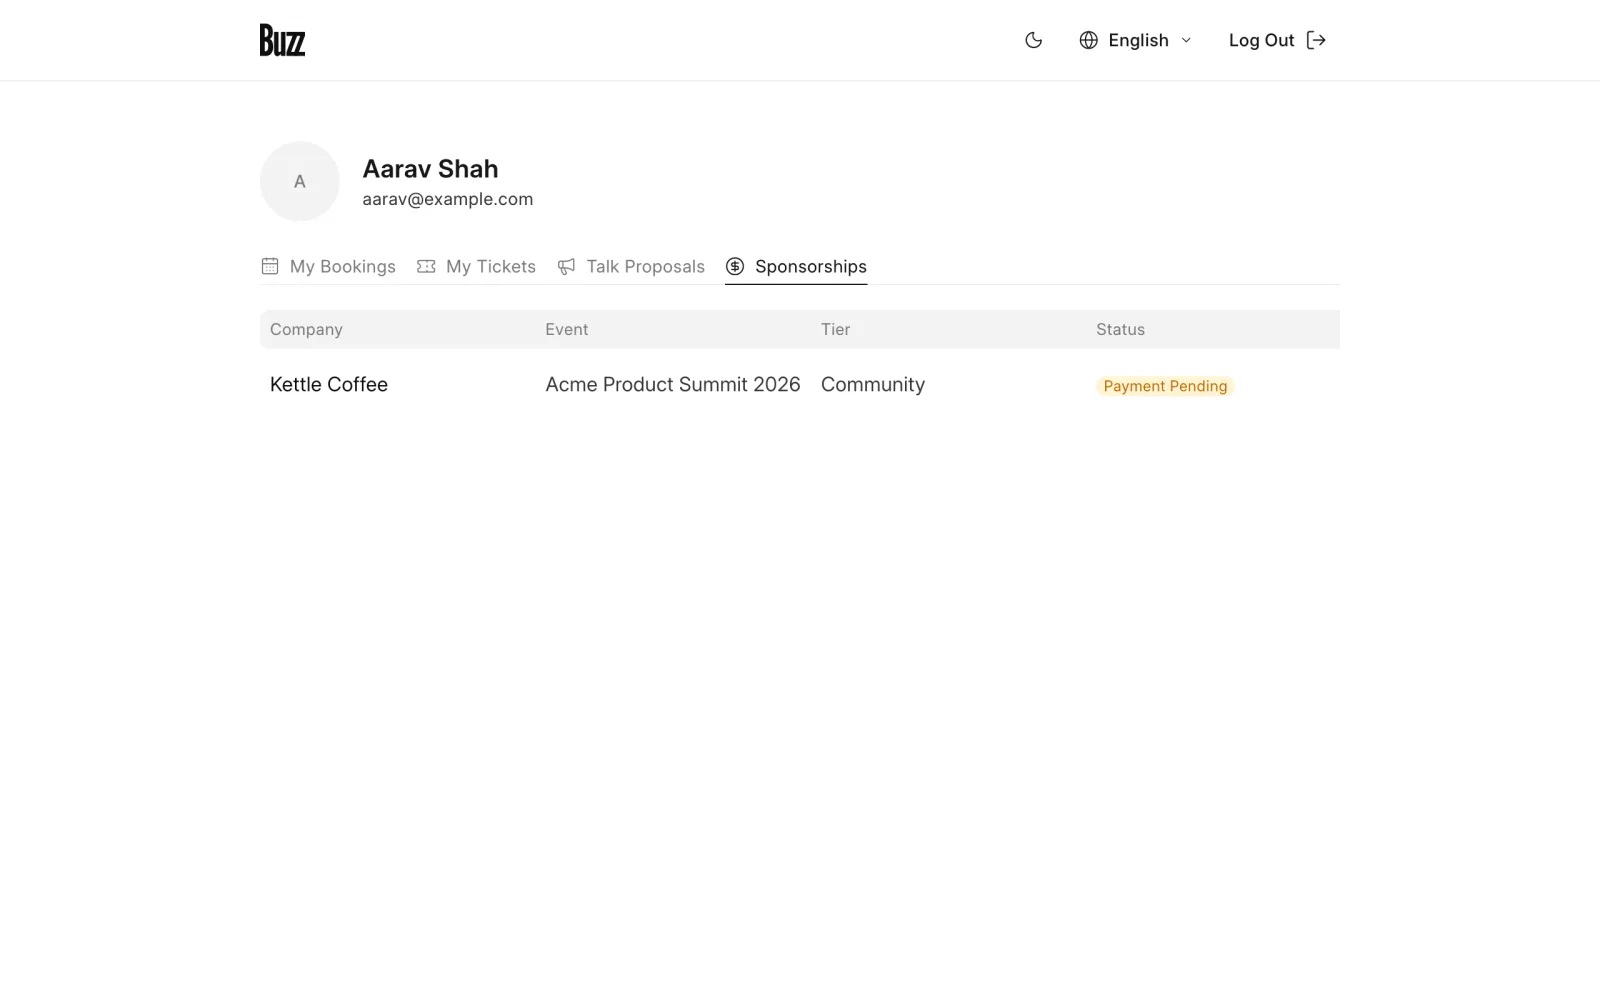This screenshot has width=1600, height=1000.
Task: Open the English language dropdown
Action: pos(1136,40)
